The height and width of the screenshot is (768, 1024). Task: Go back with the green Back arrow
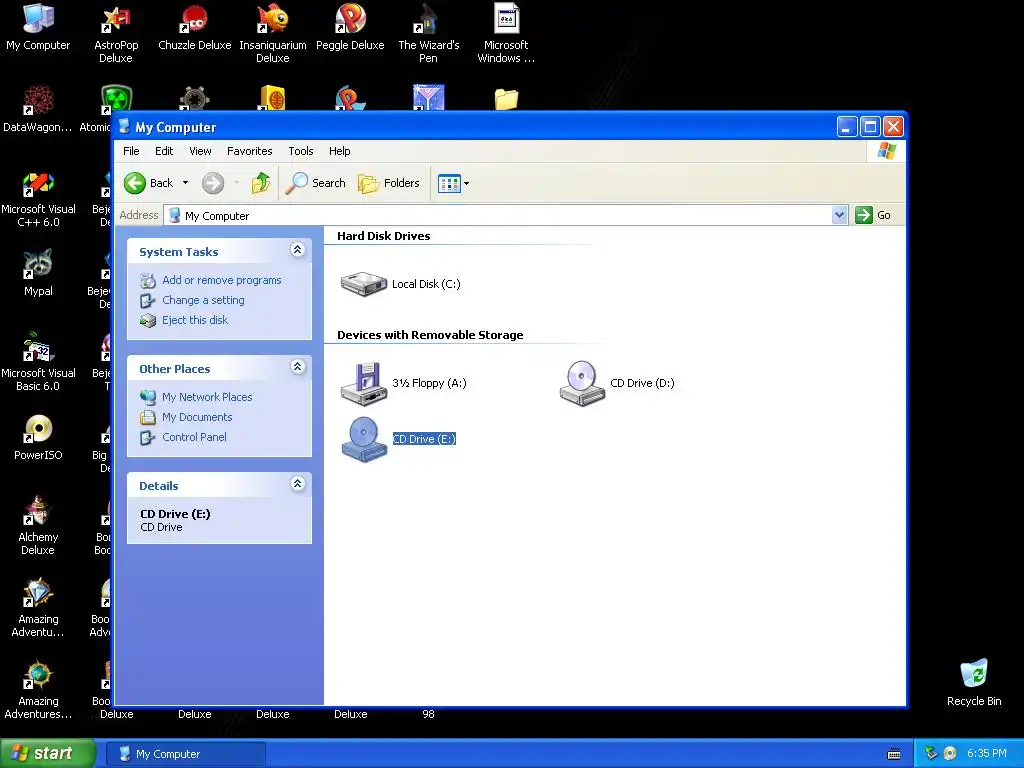pyautogui.click(x=135, y=183)
